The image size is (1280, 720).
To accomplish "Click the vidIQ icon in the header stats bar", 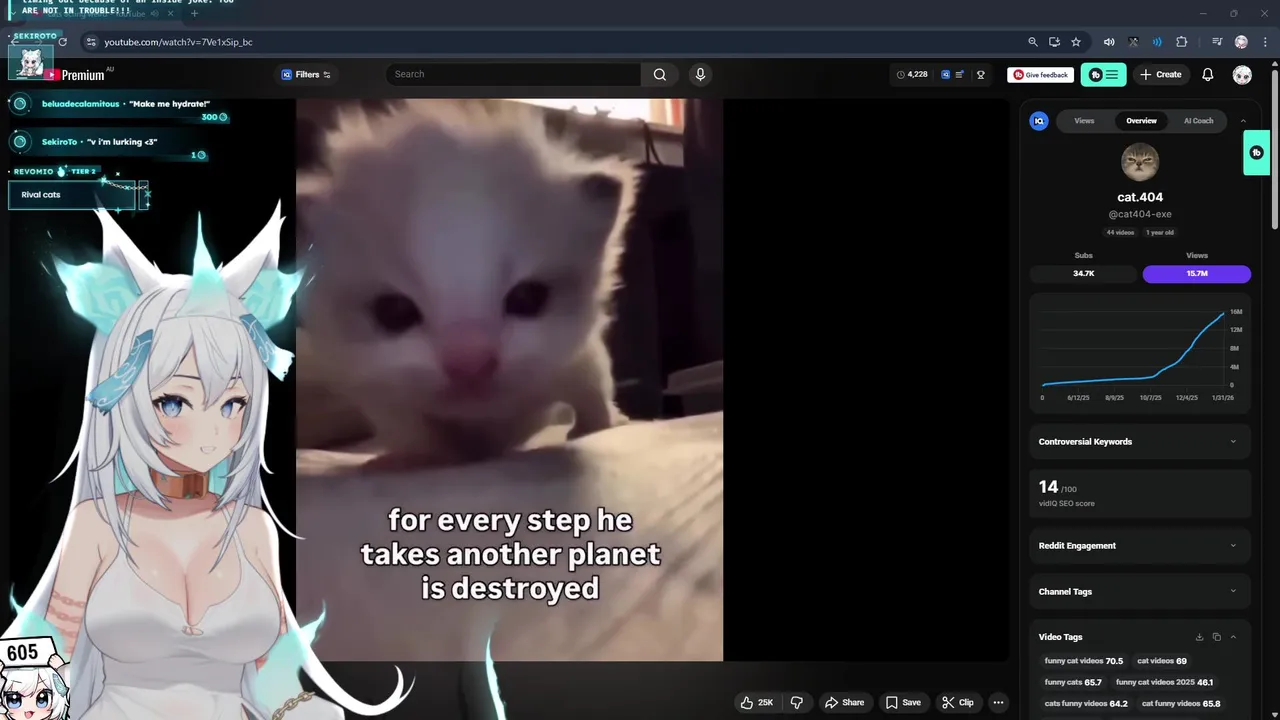I will [946, 74].
